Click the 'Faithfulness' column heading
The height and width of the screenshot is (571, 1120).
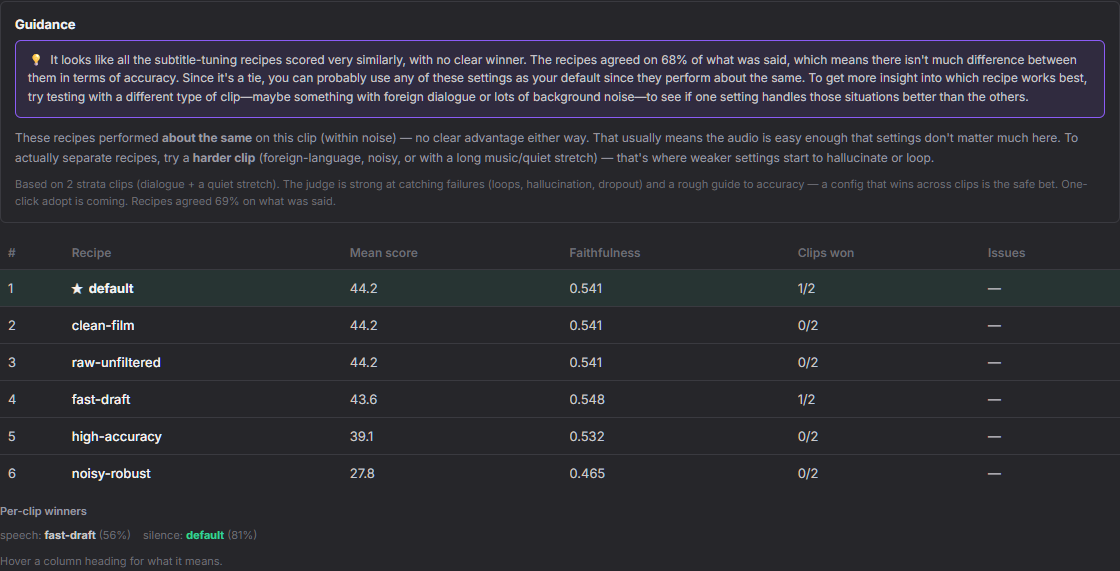[x=604, y=253]
